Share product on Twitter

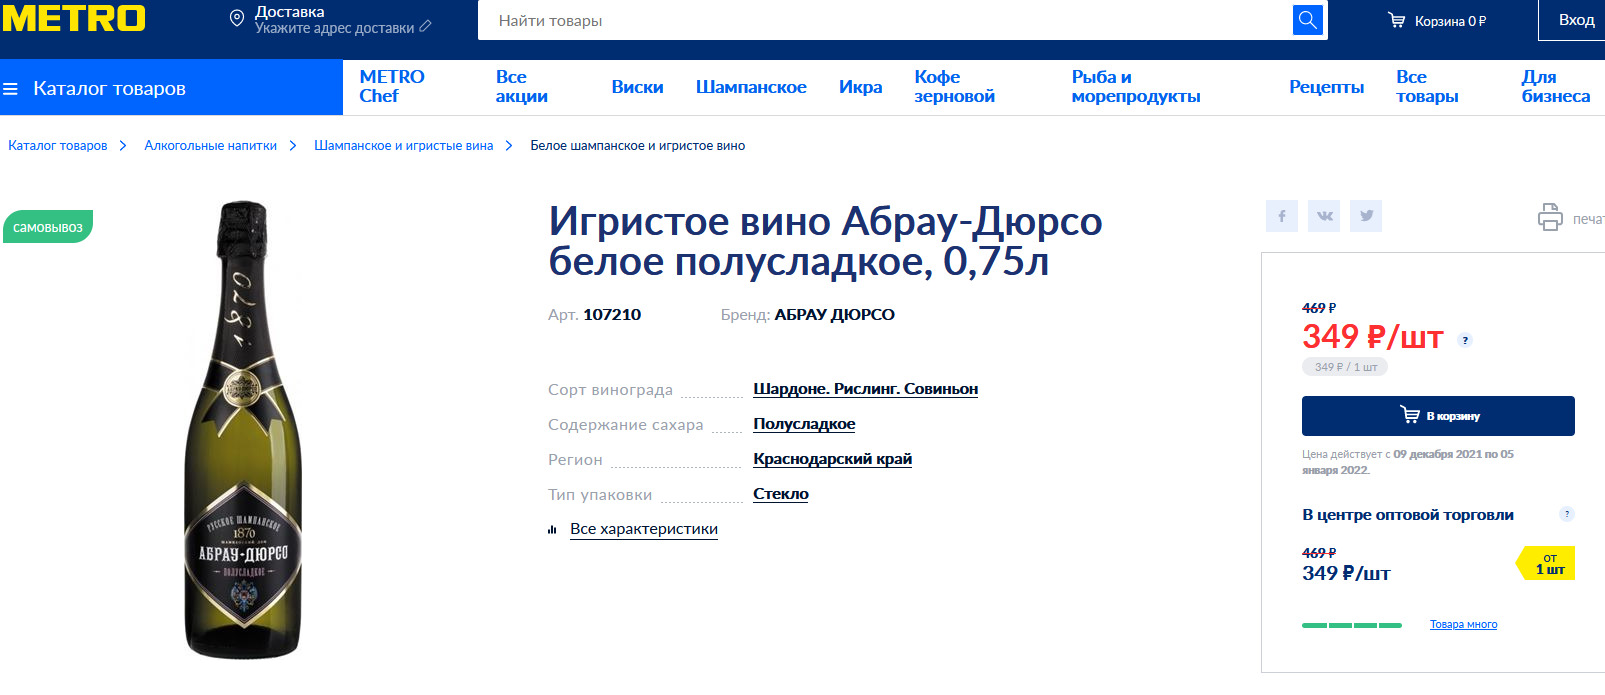coord(1366,216)
